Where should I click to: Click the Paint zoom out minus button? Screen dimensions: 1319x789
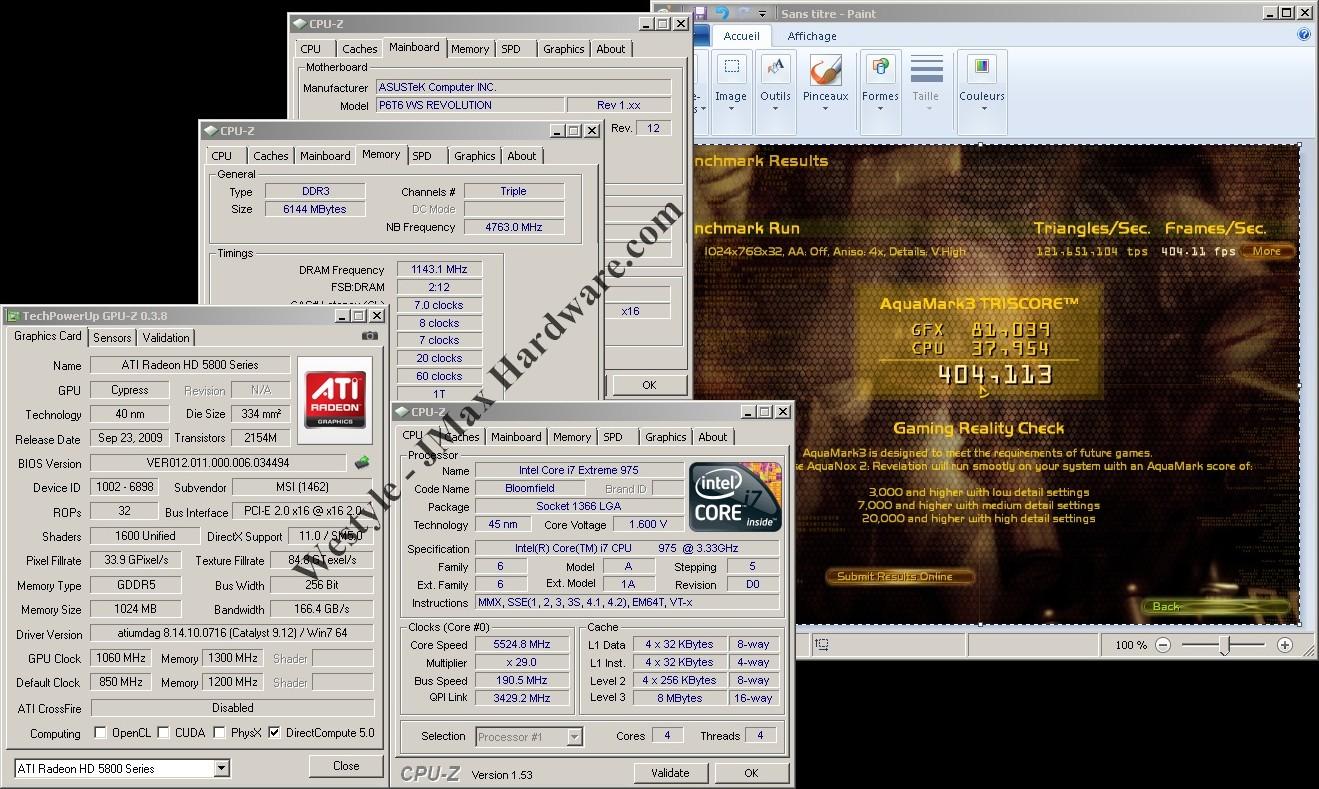(x=1163, y=646)
